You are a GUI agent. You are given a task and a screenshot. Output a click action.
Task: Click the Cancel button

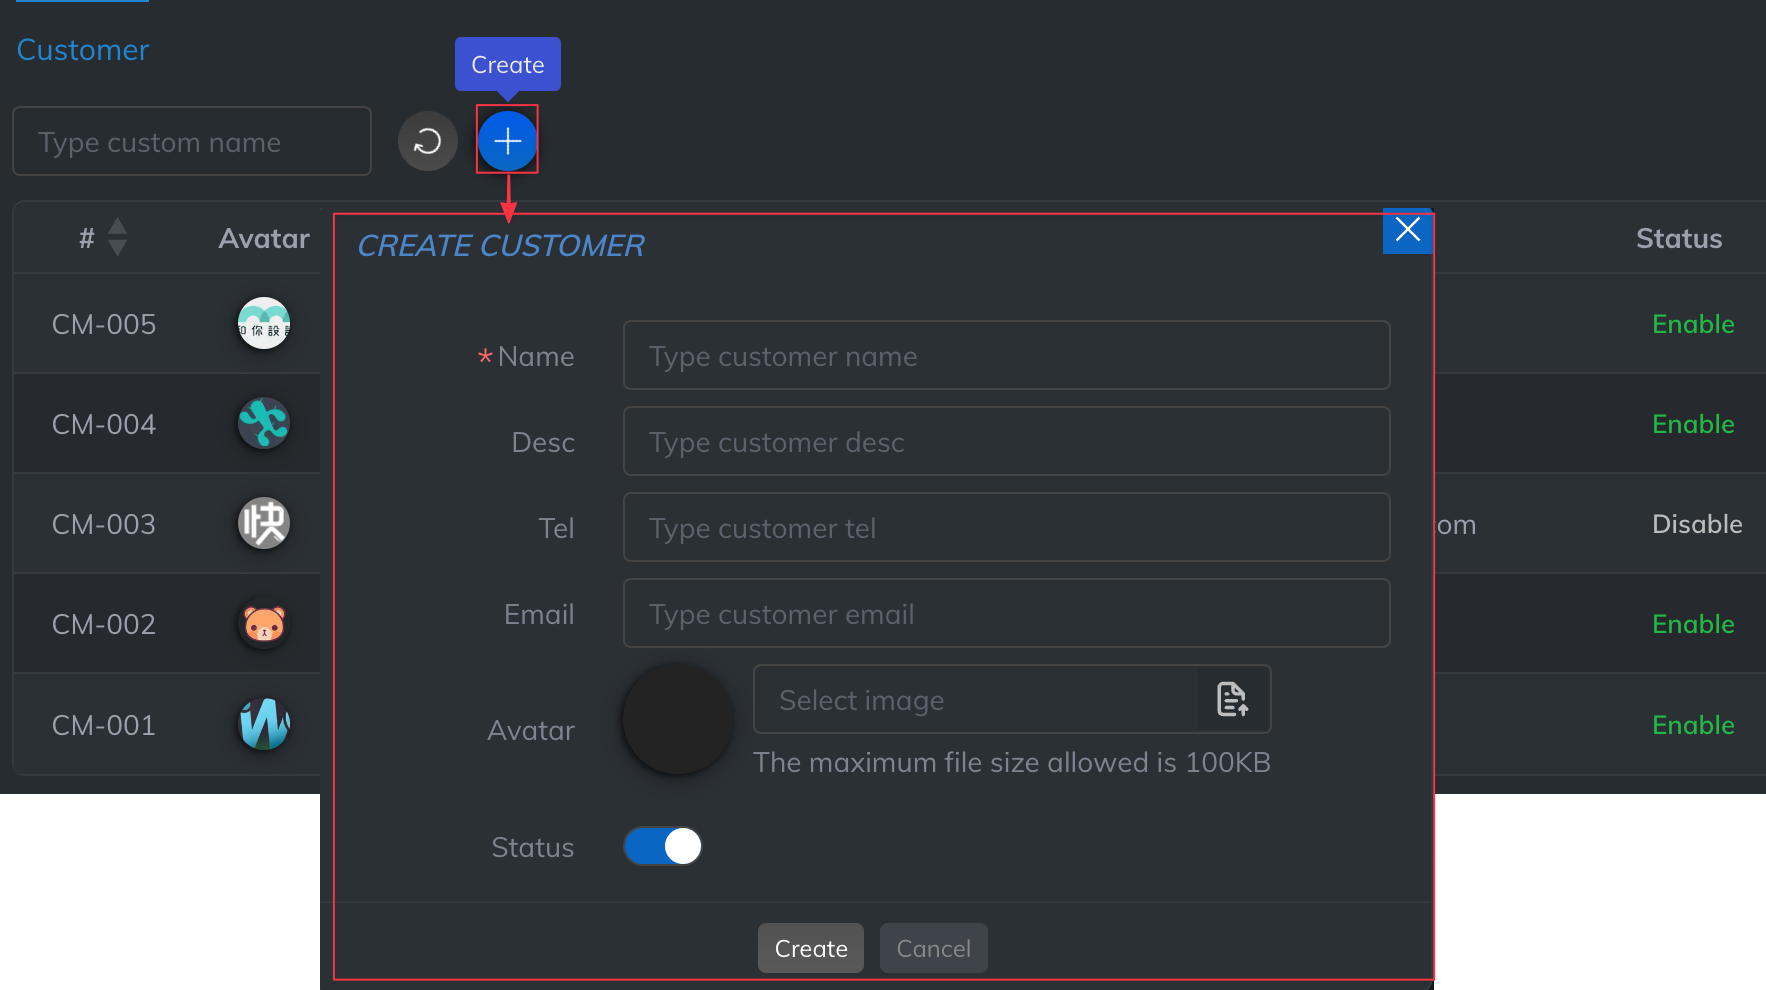point(933,948)
